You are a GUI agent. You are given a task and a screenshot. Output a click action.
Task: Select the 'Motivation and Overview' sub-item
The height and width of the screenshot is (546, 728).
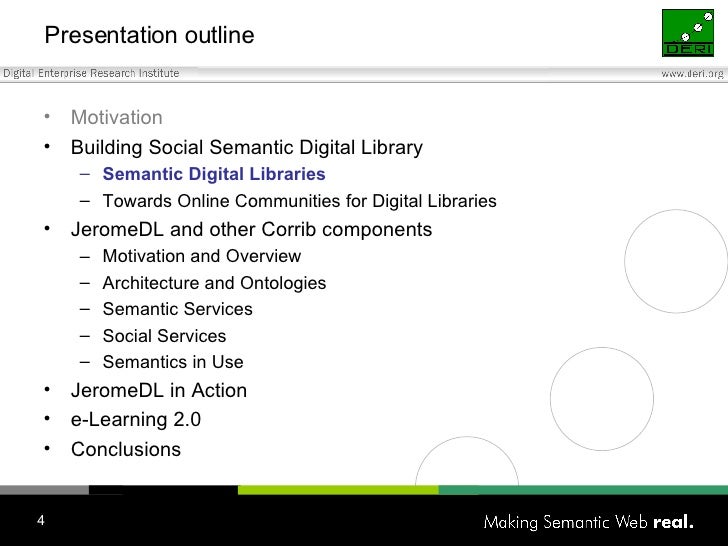click(x=201, y=256)
